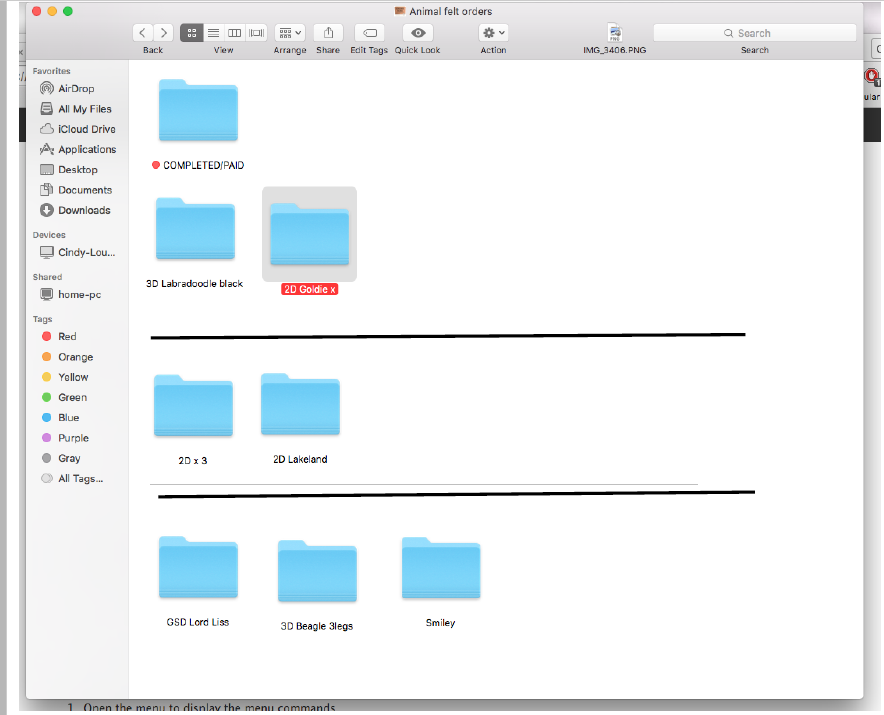Select the 3D Labradoodle black folder
Viewport: 884px width, 715px height.
tap(196, 229)
